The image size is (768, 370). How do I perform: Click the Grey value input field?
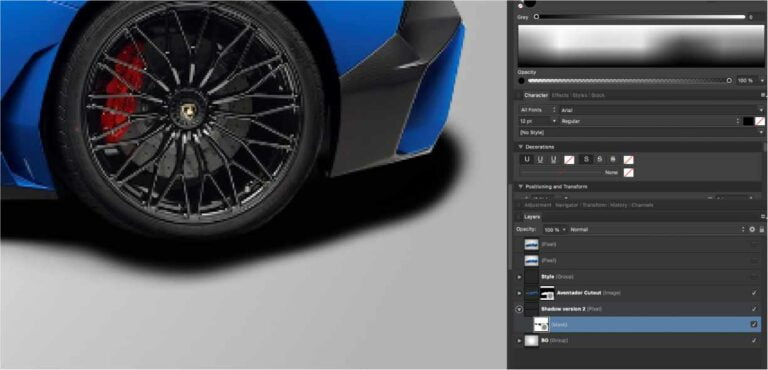[x=756, y=17]
